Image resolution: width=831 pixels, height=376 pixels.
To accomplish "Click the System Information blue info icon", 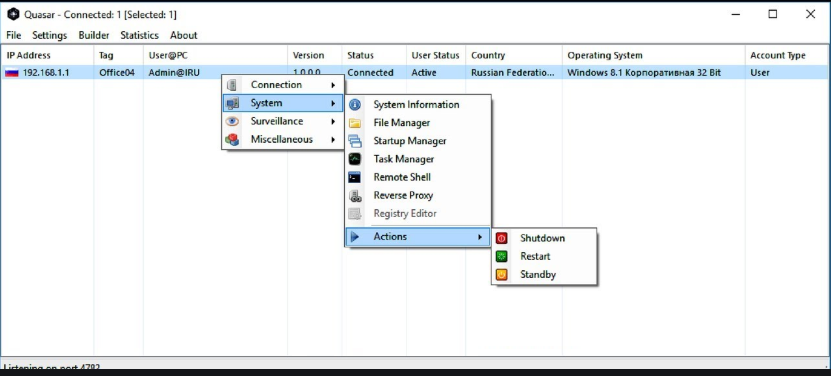I will click(x=355, y=104).
